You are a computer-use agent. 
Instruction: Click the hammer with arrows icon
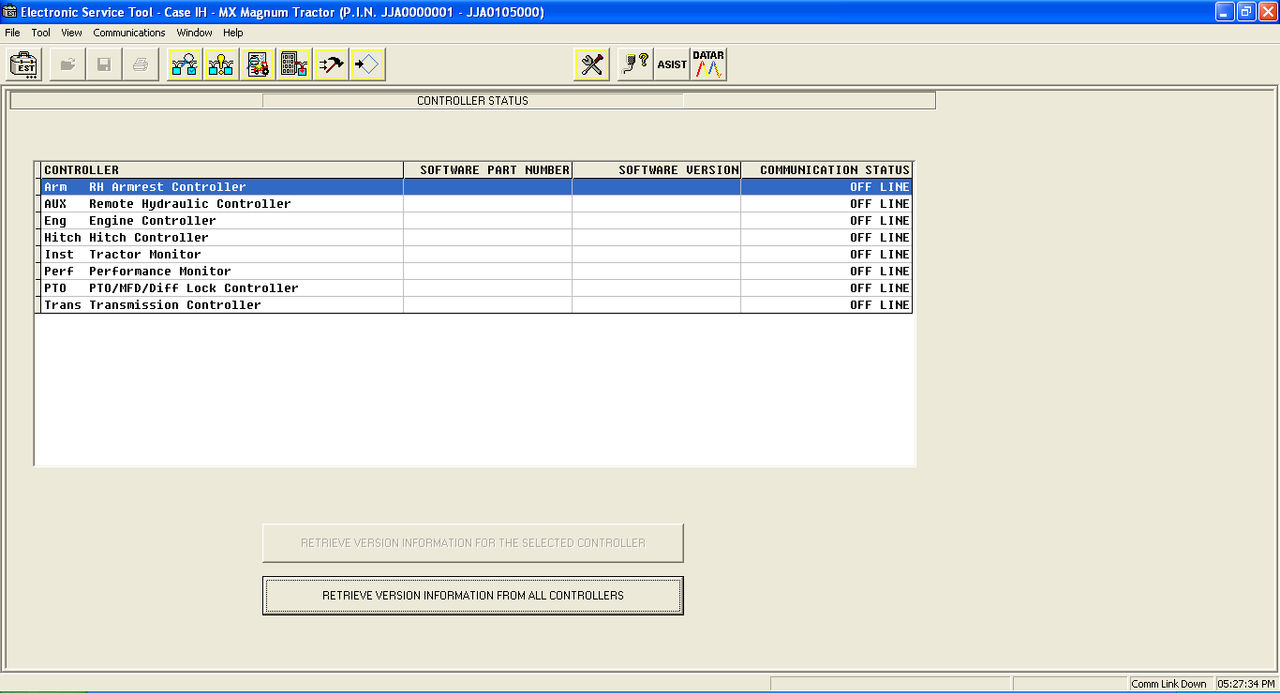pos(331,65)
